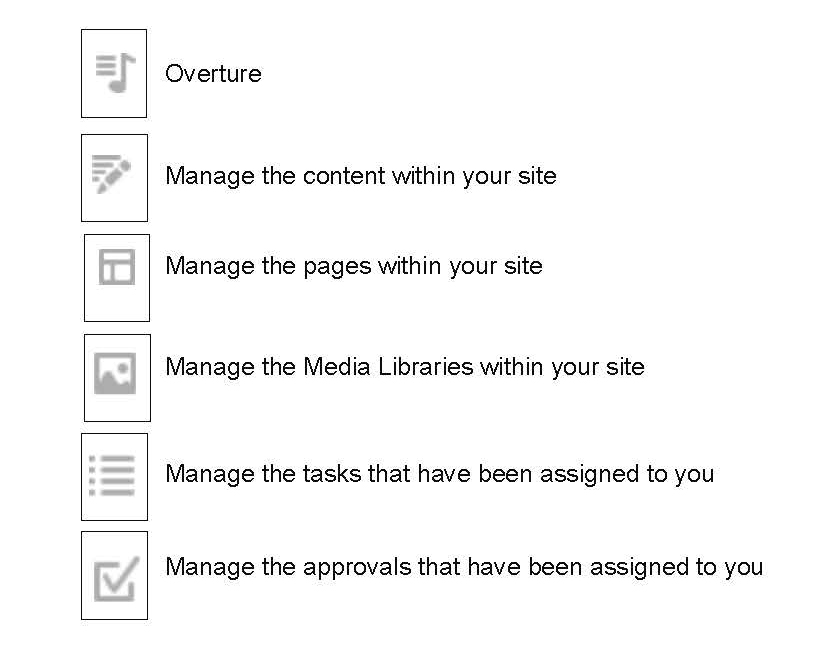Toggle the checkbox-style approvals icon
This screenshot has width=835, height=667.
point(114,579)
